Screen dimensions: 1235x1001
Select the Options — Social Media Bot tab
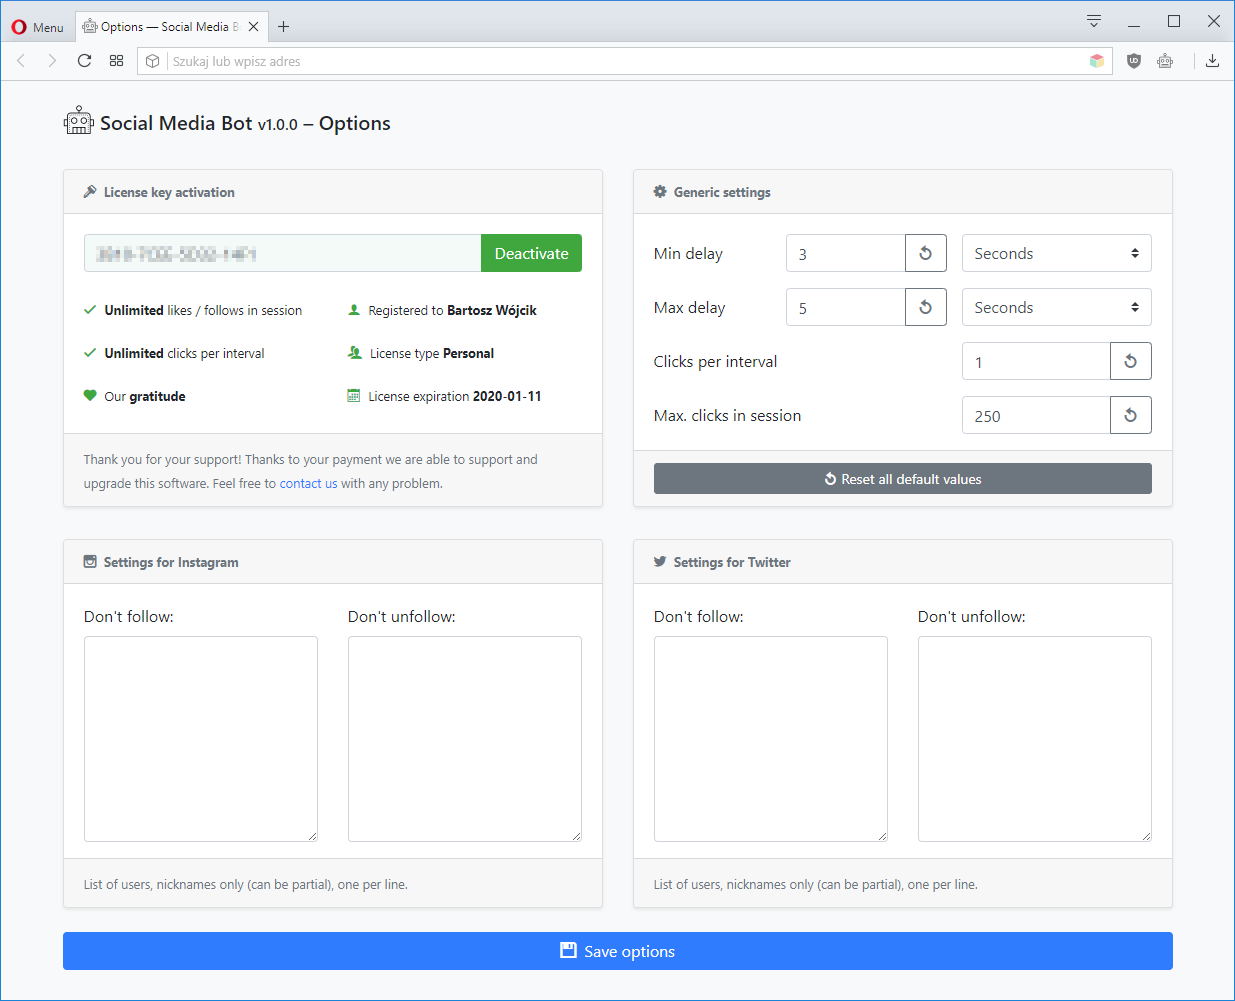pos(171,27)
